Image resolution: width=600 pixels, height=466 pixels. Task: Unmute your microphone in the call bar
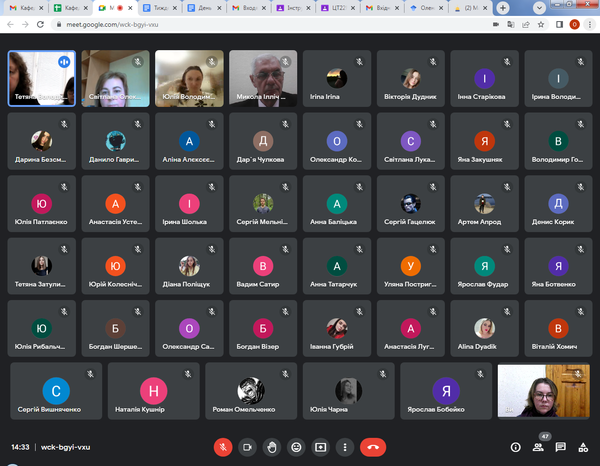click(223, 447)
